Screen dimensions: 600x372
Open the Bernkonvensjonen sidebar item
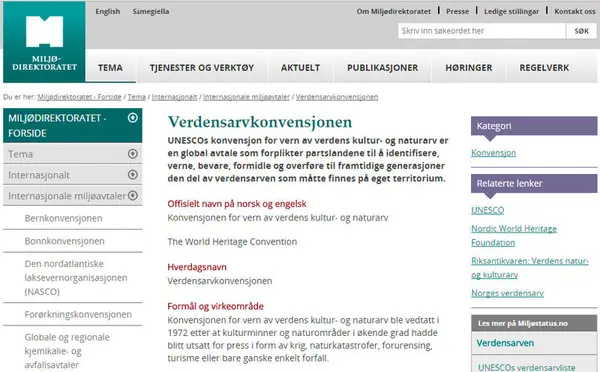tap(64, 218)
